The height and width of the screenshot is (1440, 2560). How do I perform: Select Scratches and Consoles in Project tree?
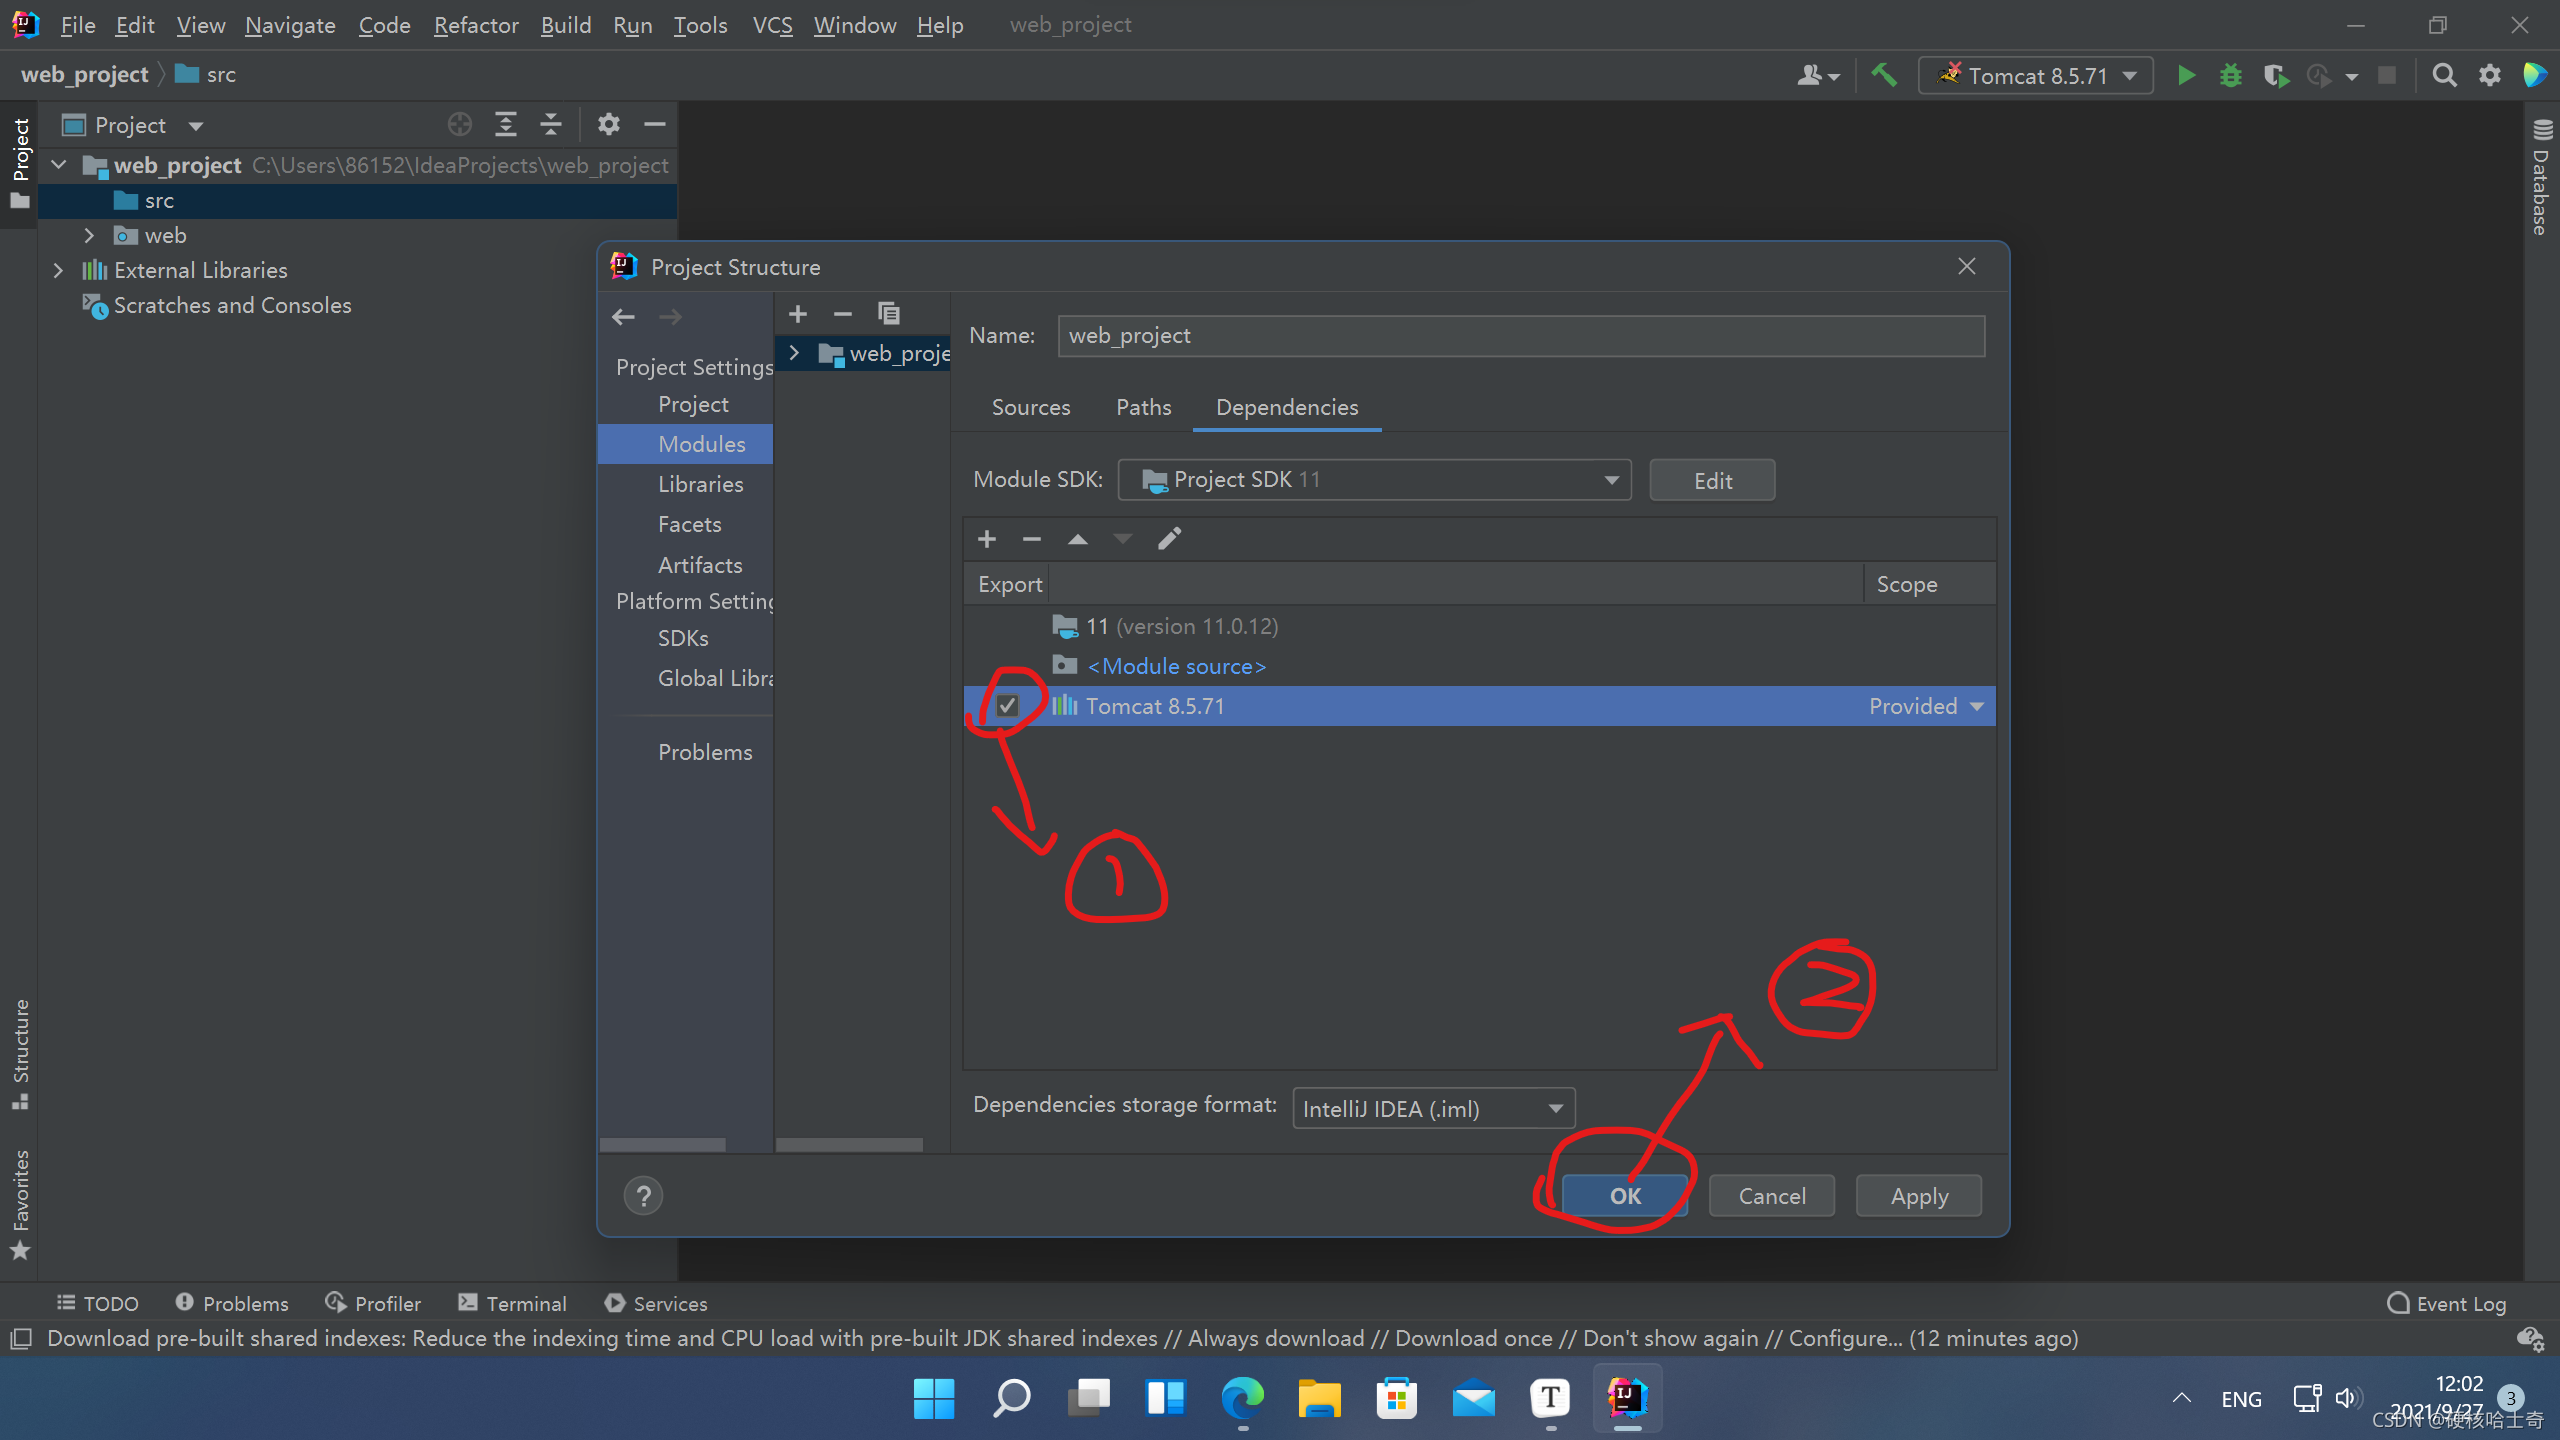click(x=232, y=305)
